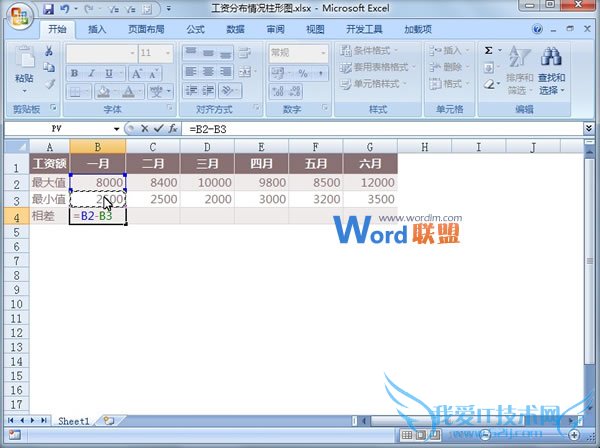Open 单元格样式 cell styles menu
The width and height of the screenshot is (600, 448).
pos(373,84)
